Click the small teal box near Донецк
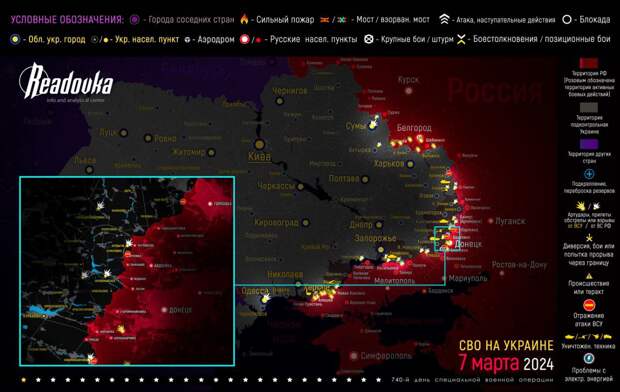 pos(447,239)
